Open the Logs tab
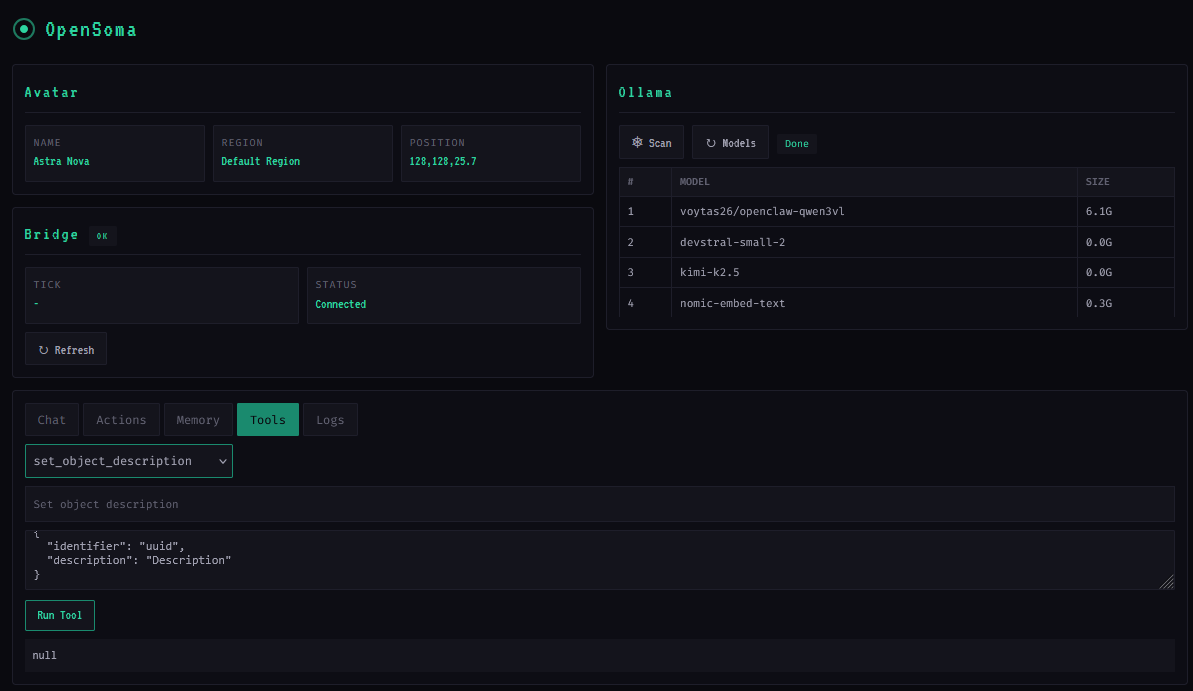This screenshot has width=1193, height=691. click(x=330, y=419)
